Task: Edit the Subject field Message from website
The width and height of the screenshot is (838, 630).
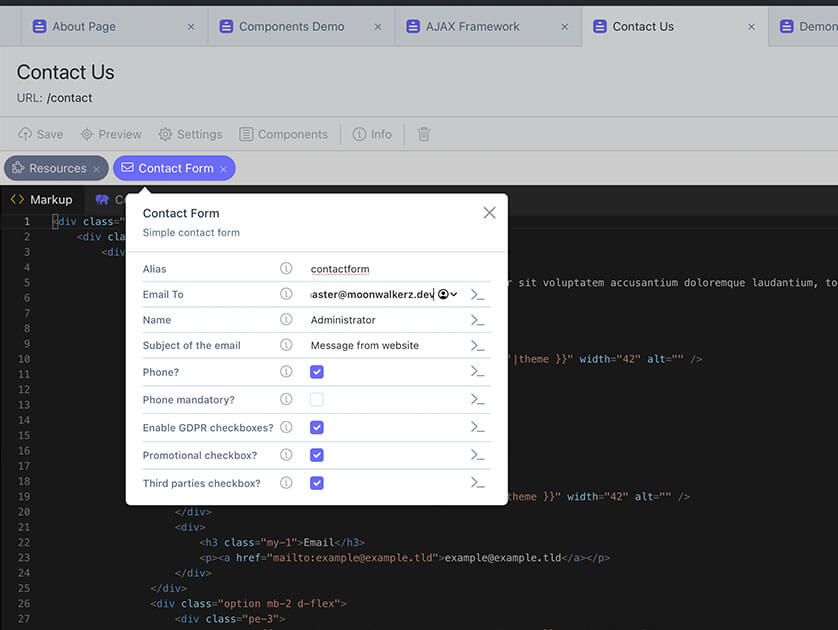Action: pyautogui.click(x=365, y=346)
